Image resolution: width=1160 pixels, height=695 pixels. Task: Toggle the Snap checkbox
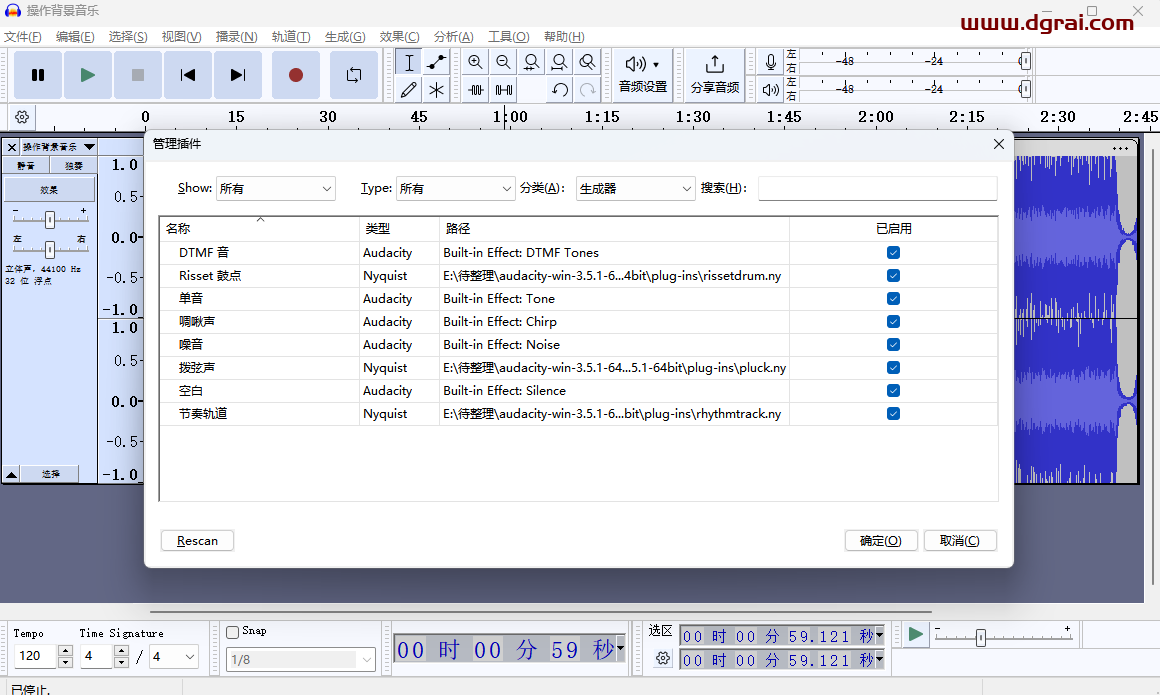[x=232, y=632]
